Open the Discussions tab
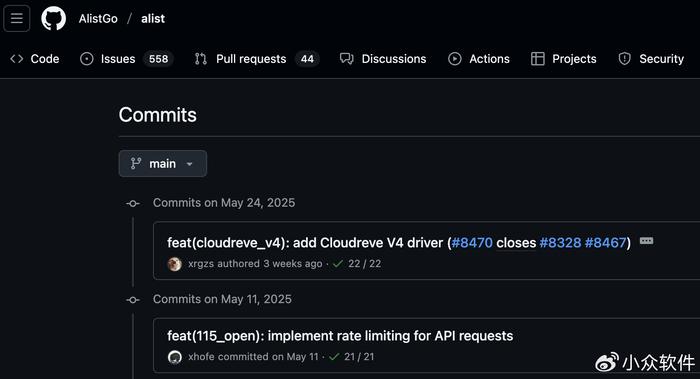Viewport: 700px width, 379px height. [x=383, y=59]
